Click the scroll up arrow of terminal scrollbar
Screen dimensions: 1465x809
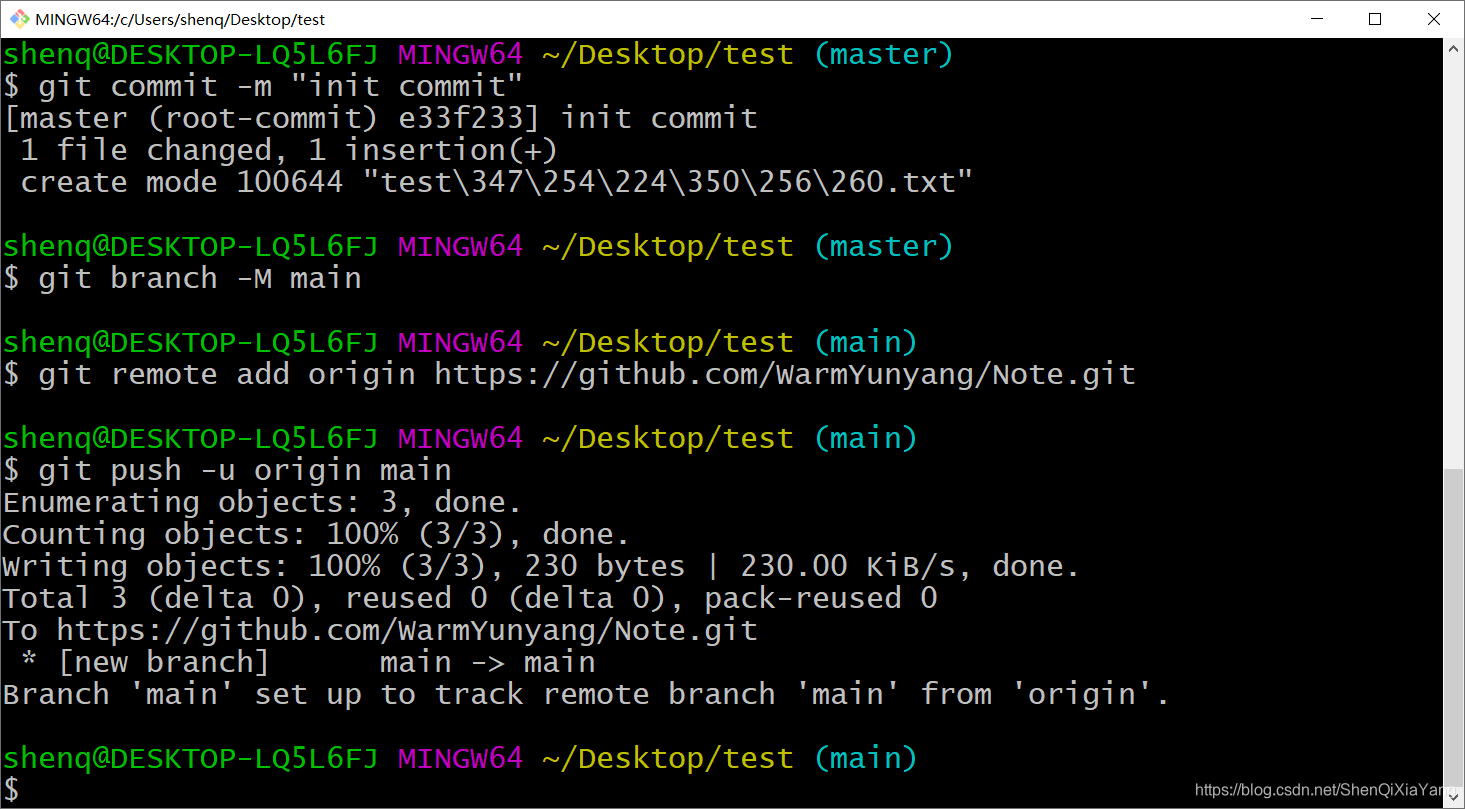1453,48
